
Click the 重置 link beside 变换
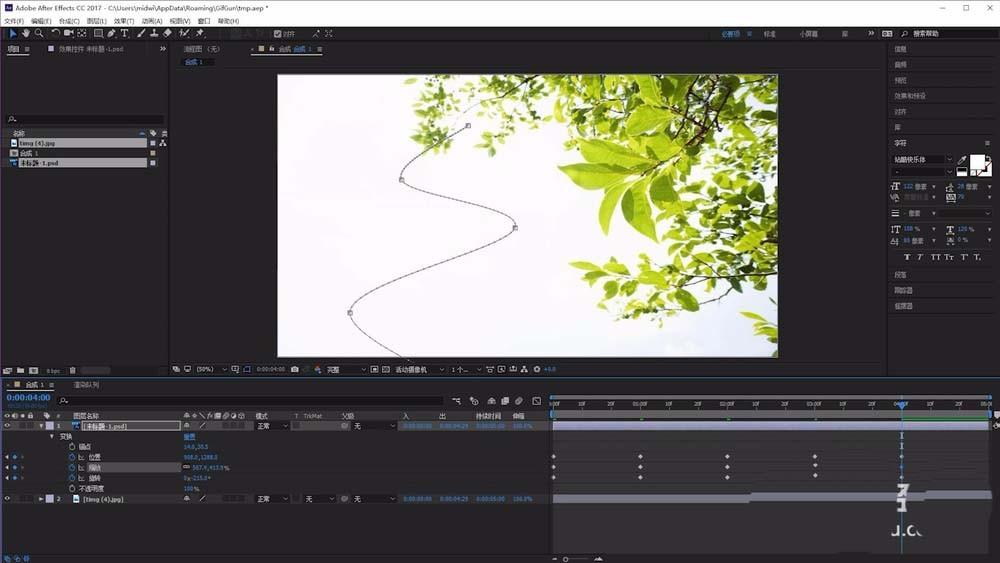tap(188, 436)
